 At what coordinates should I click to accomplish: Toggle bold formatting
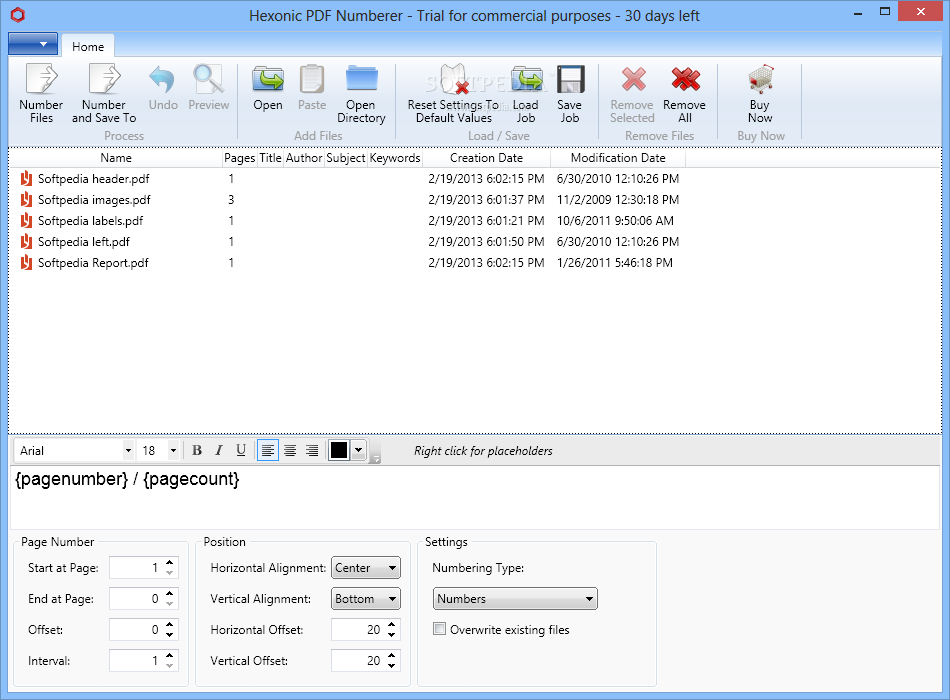pos(197,450)
